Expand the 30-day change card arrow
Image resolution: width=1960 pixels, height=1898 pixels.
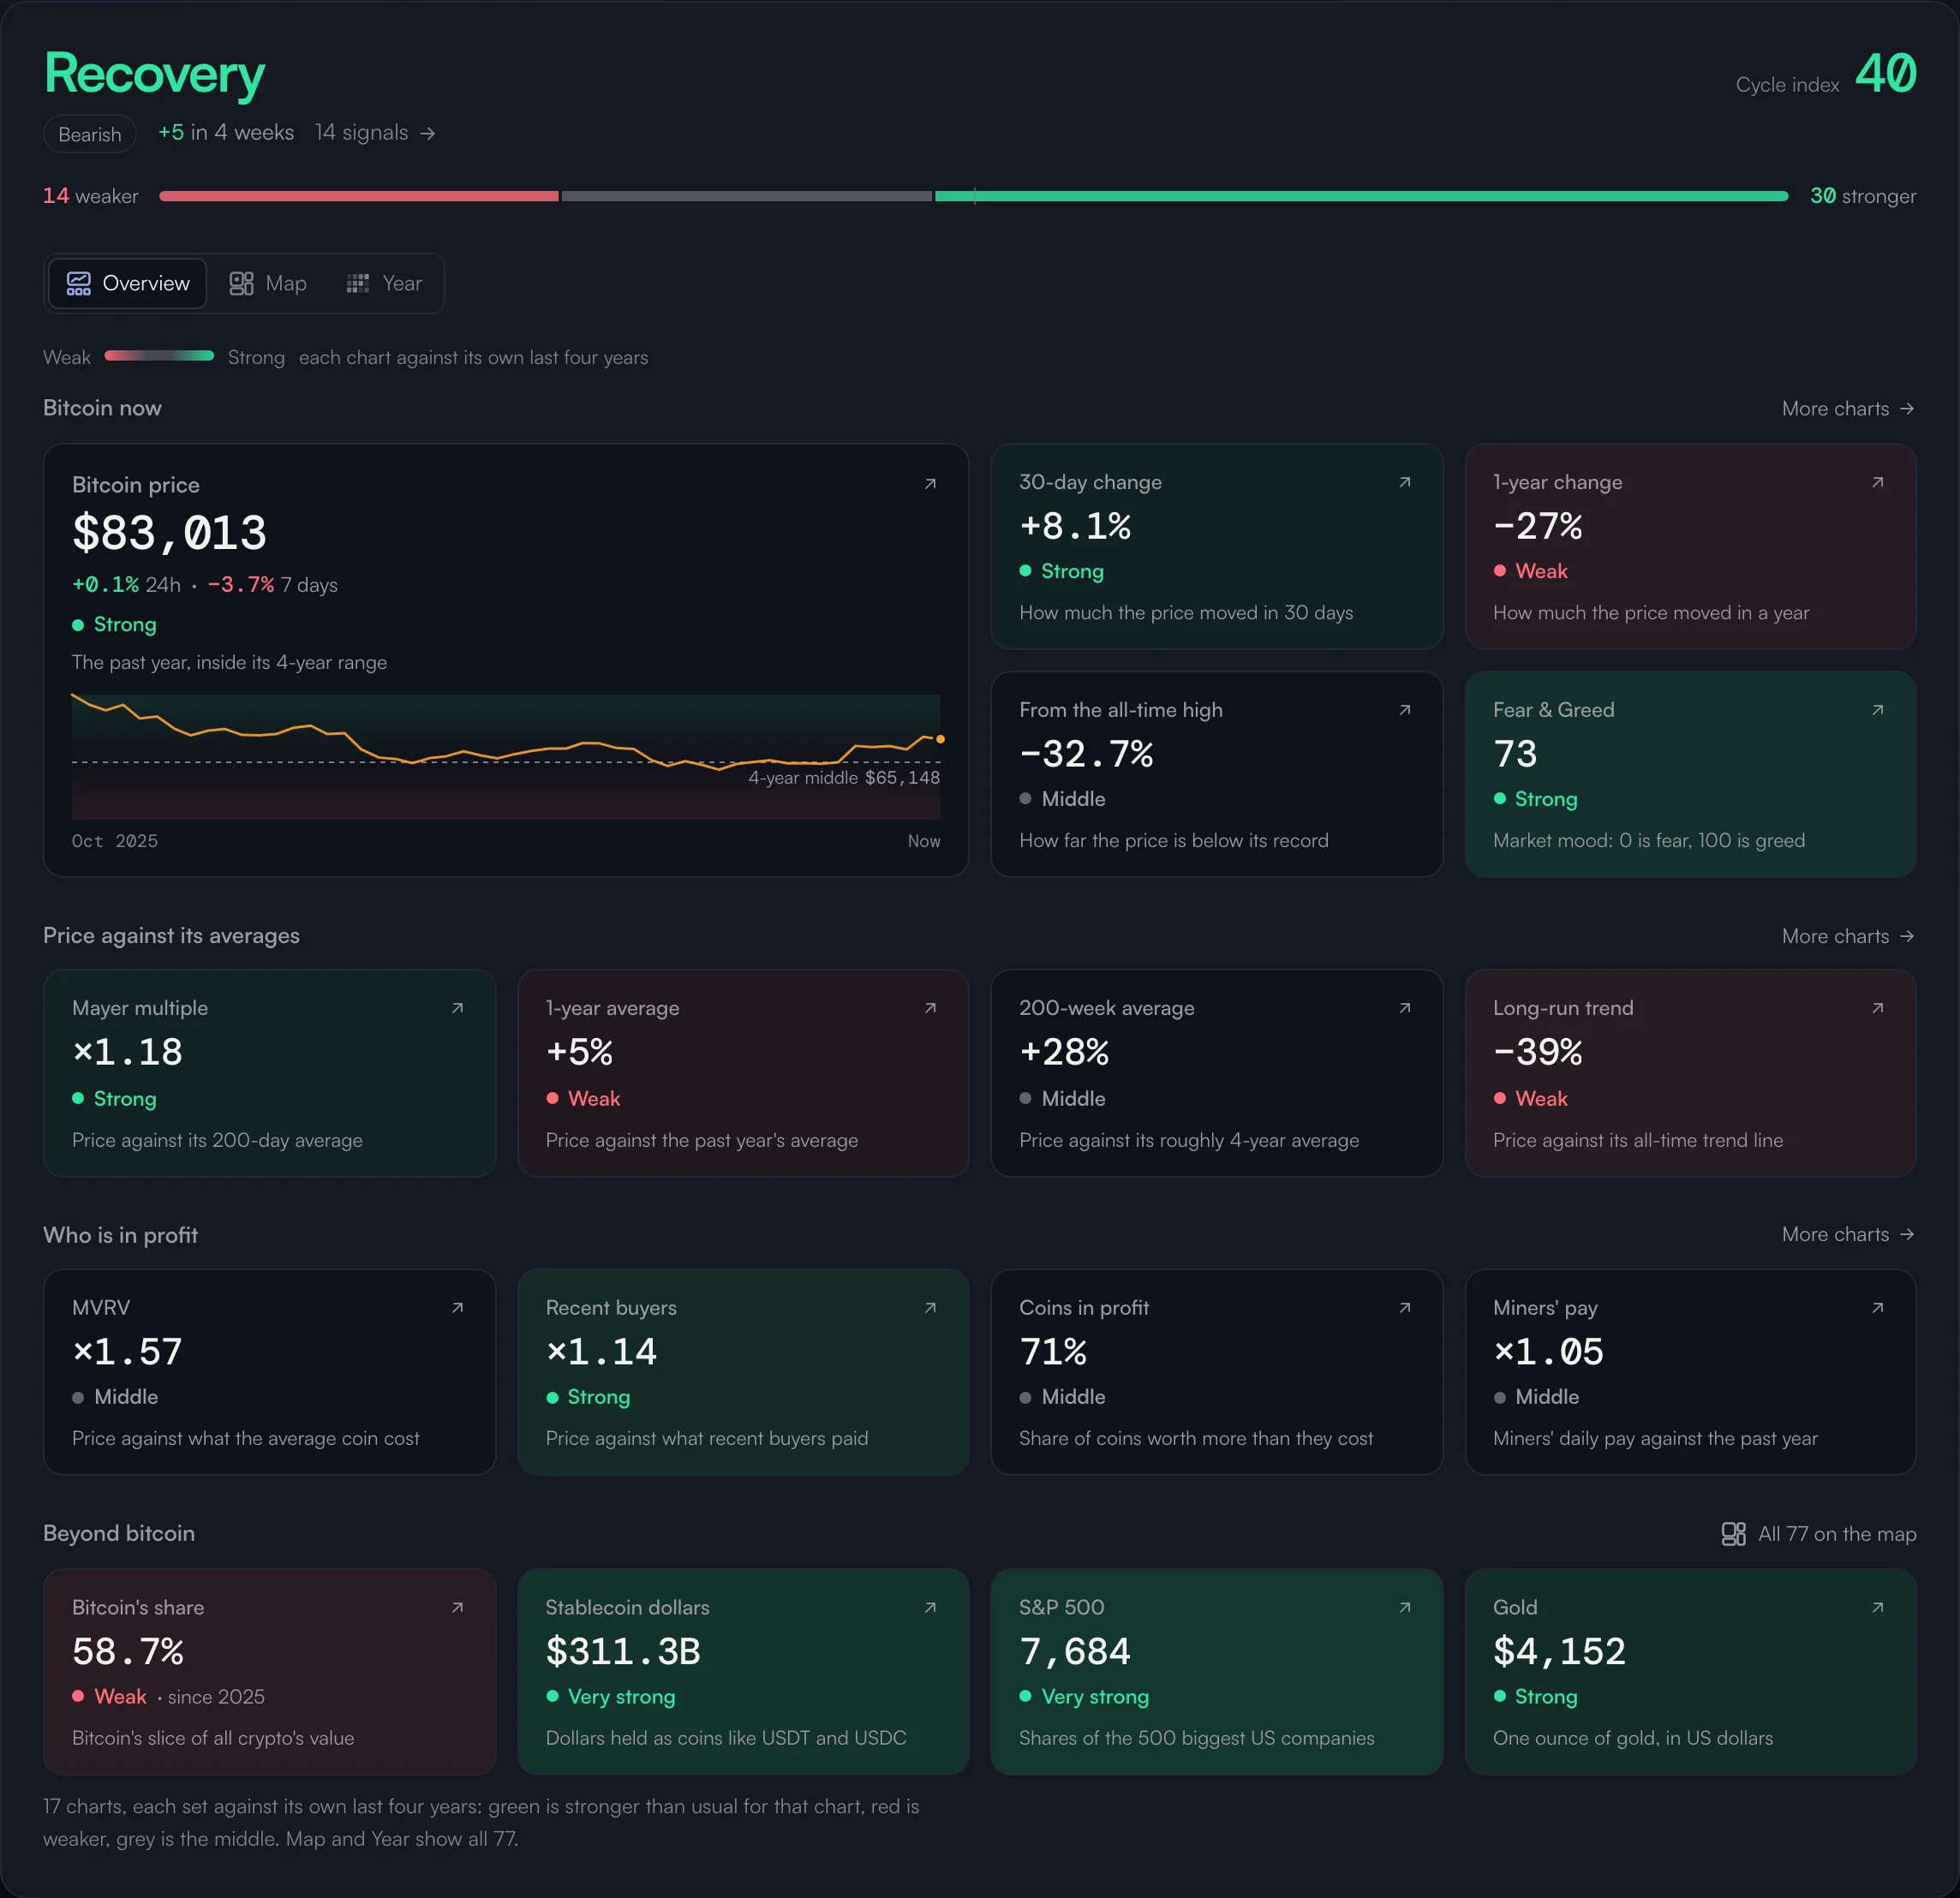point(1404,482)
